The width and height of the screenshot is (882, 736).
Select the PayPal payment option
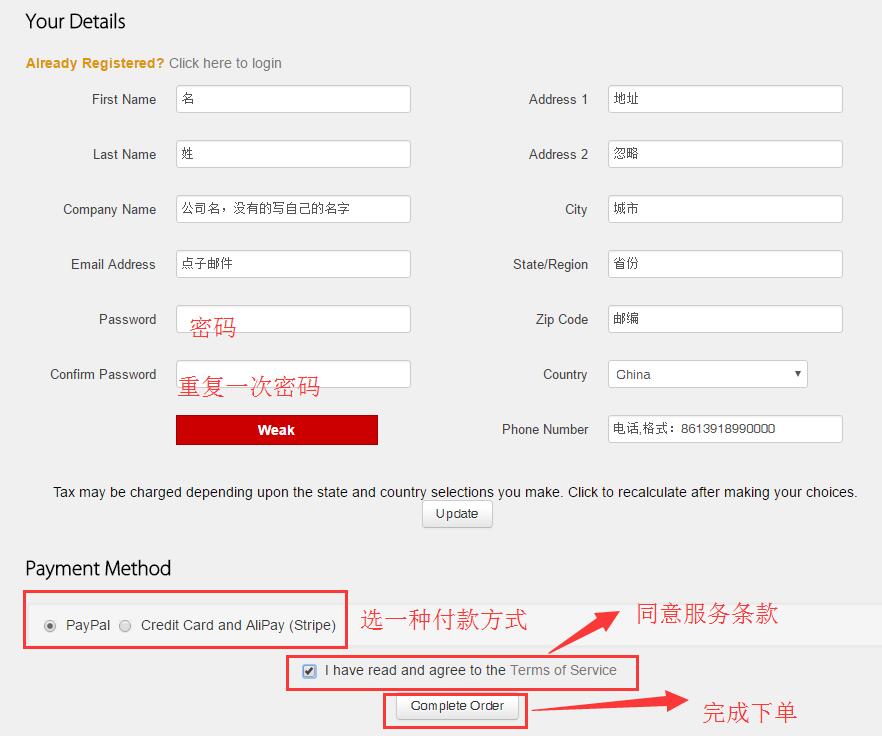pyautogui.click(x=50, y=626)
